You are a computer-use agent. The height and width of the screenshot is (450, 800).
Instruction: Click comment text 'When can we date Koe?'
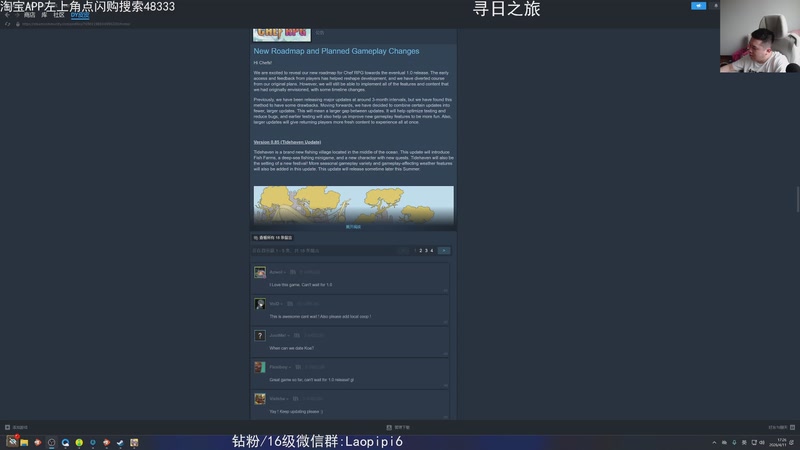click(291, 348)
